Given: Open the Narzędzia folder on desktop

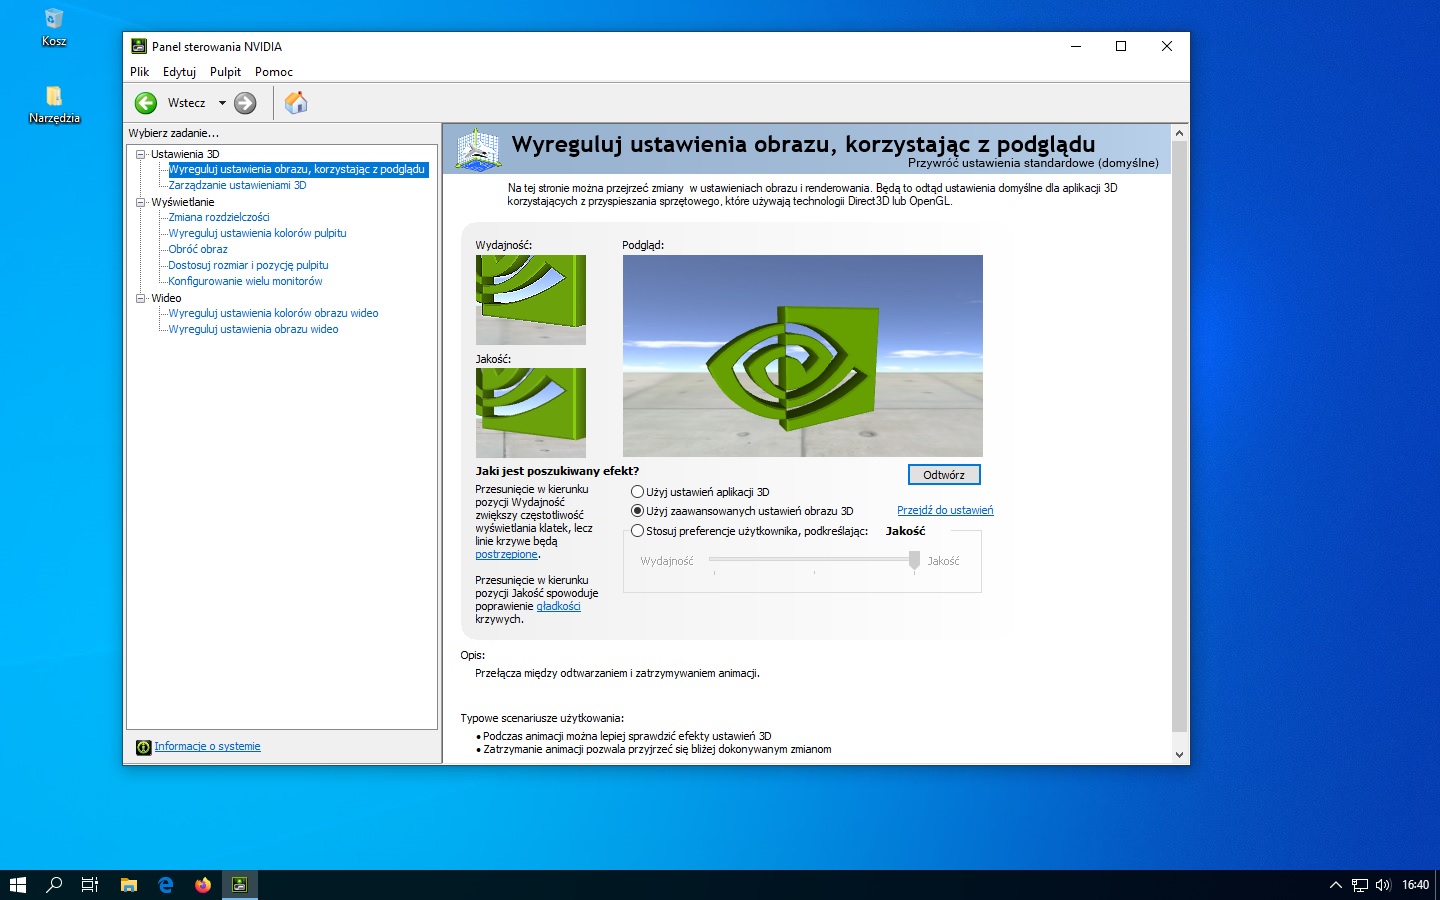Looking at the screenshot, I should pos(54,98).
